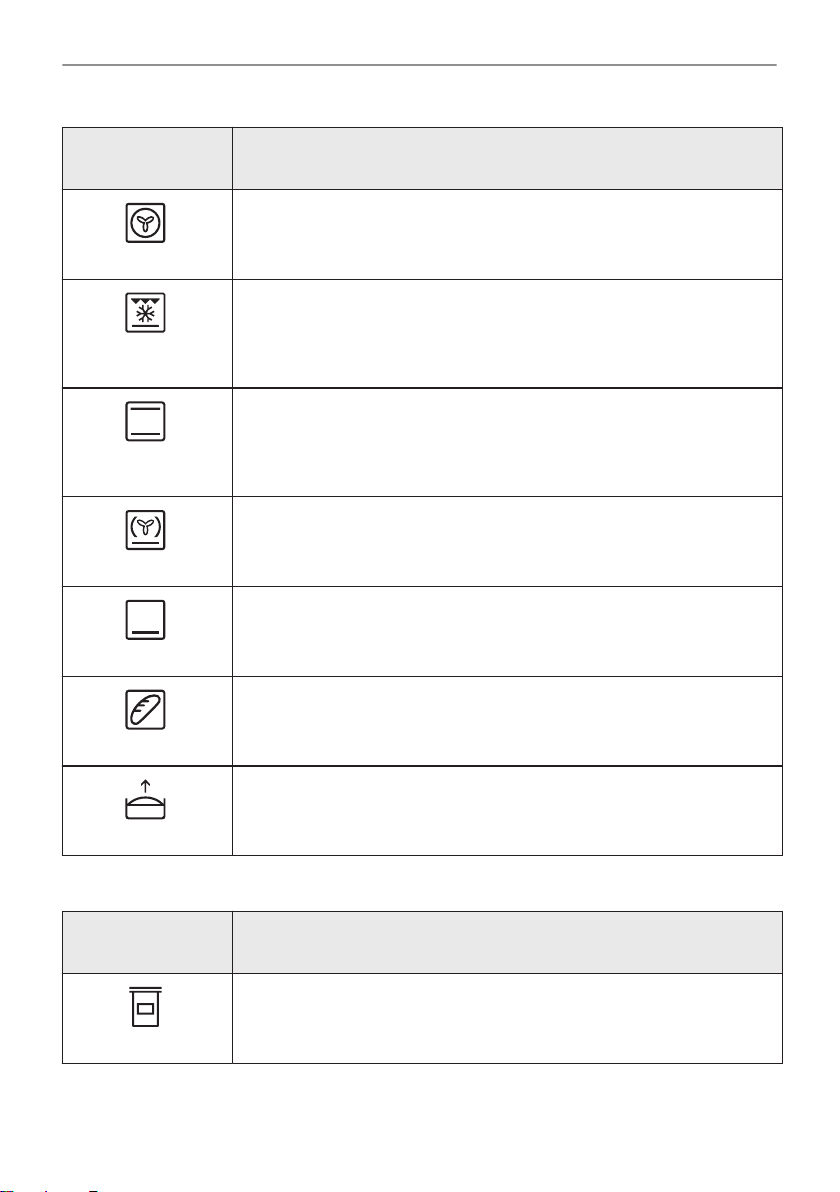Click the second table's gray left header cell
The width and height of the screenshot is (840, 1192).
pos(147,943)
